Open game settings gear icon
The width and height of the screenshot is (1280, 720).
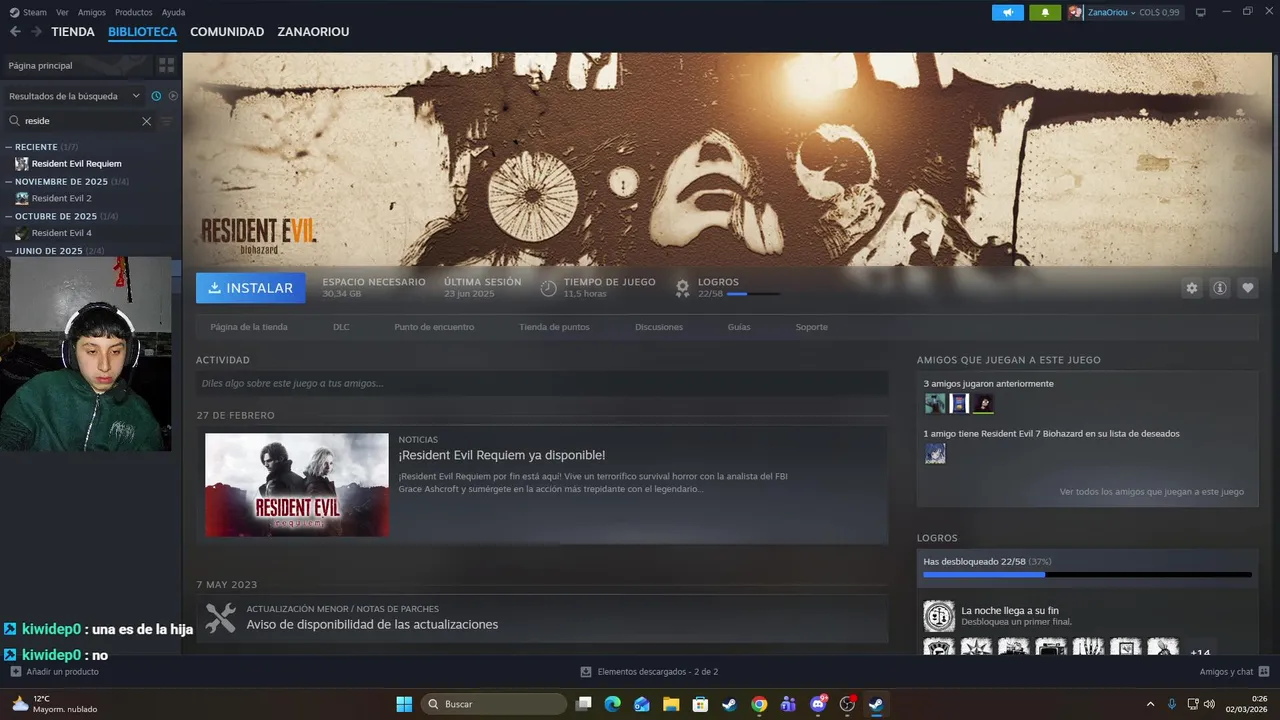(x=1191, y=288)
